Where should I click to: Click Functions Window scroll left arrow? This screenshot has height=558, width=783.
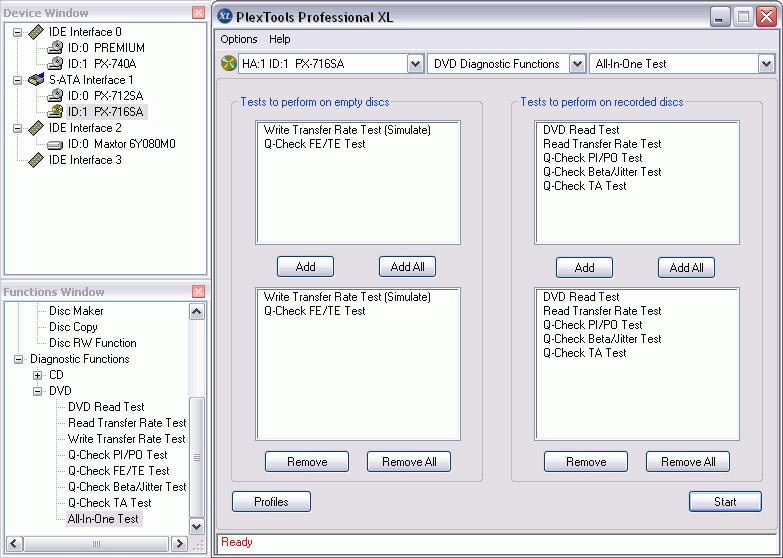coord(14,544)
